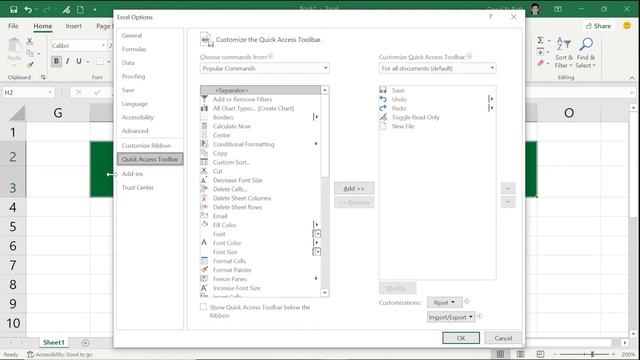The height and width of the screenshot is (360, 640).
Task: Open Sort & Filter in Editing group
Action: pos(564,53)
